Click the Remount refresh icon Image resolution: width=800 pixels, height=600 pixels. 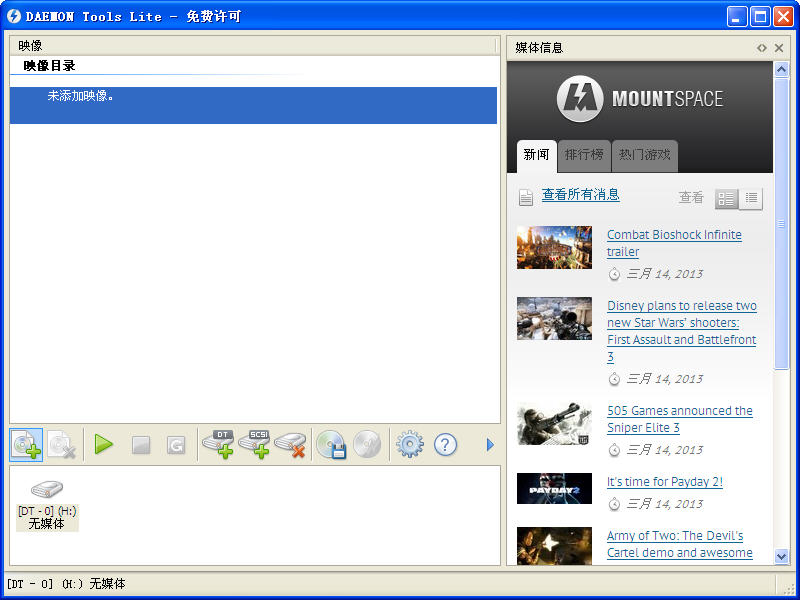coord(176,445)
